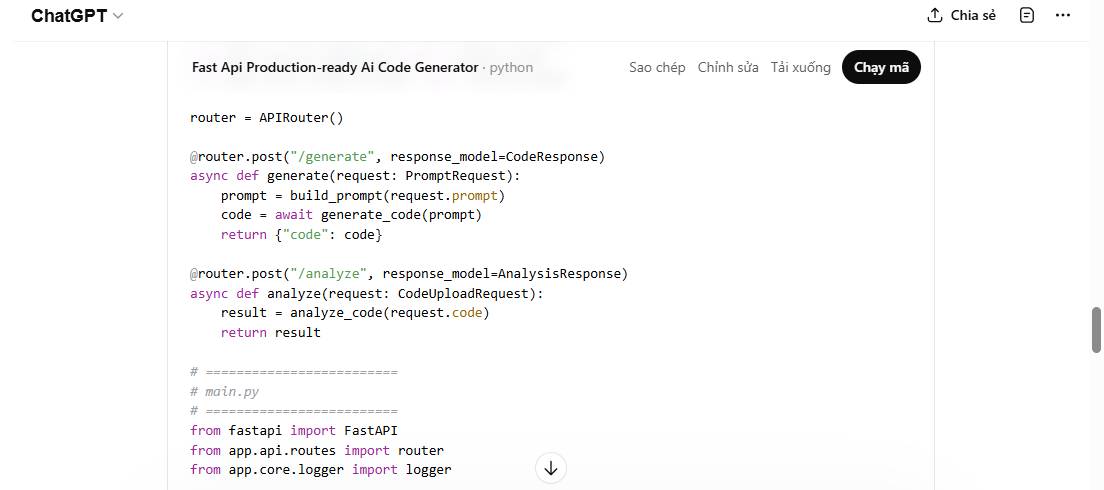Click the from app.core.logger import logger line
The image size is (1104, 490).
(x=320, y=469)
